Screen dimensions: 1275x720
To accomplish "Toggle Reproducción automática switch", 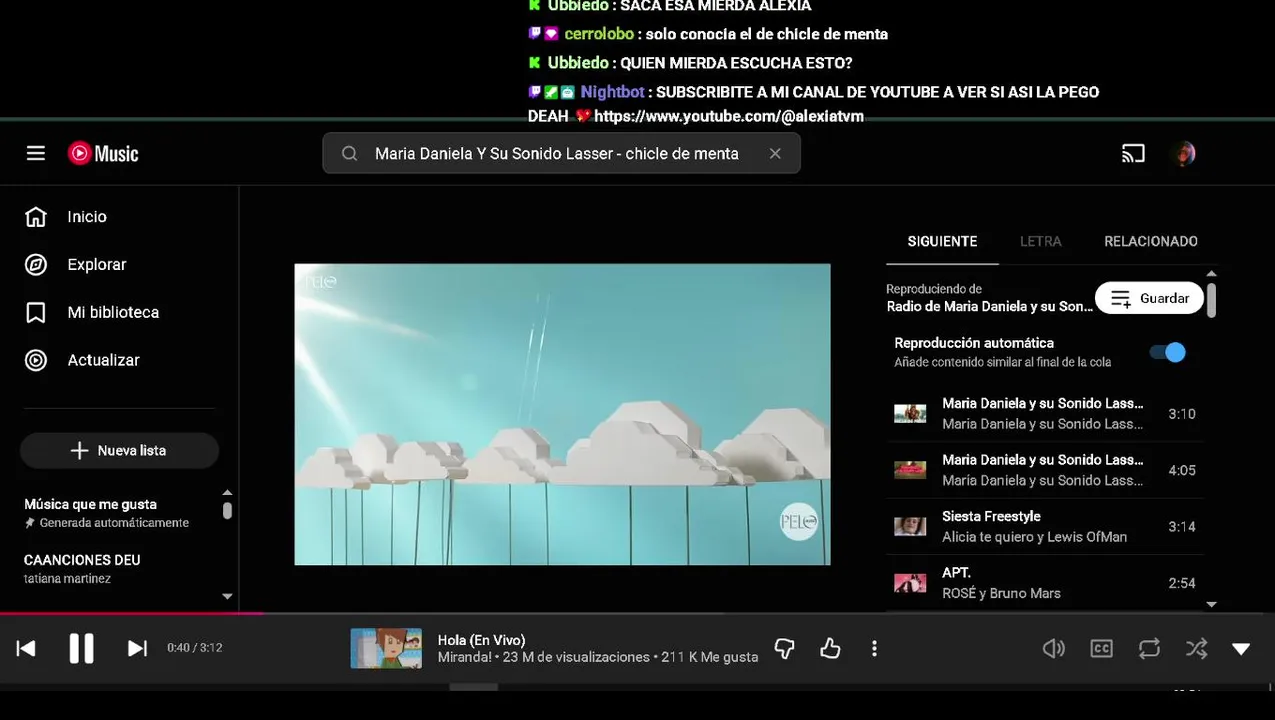I will pos(1167,352).
